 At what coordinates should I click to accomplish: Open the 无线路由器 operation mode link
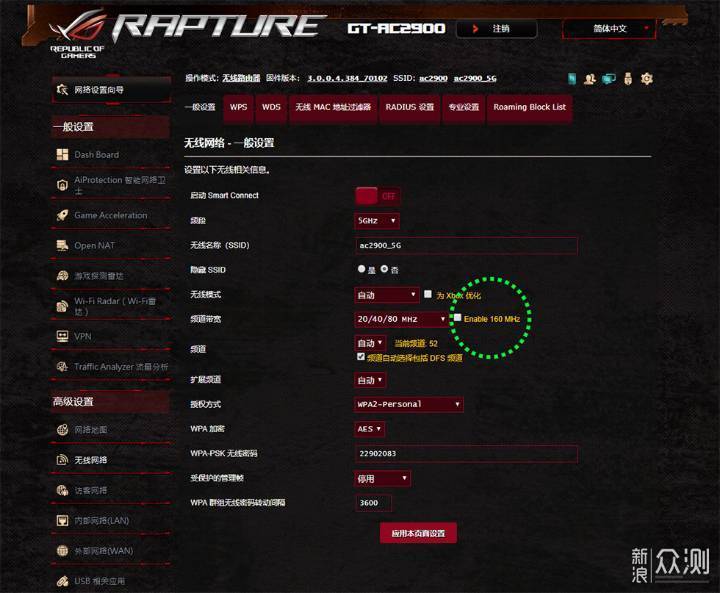point(241,79)
